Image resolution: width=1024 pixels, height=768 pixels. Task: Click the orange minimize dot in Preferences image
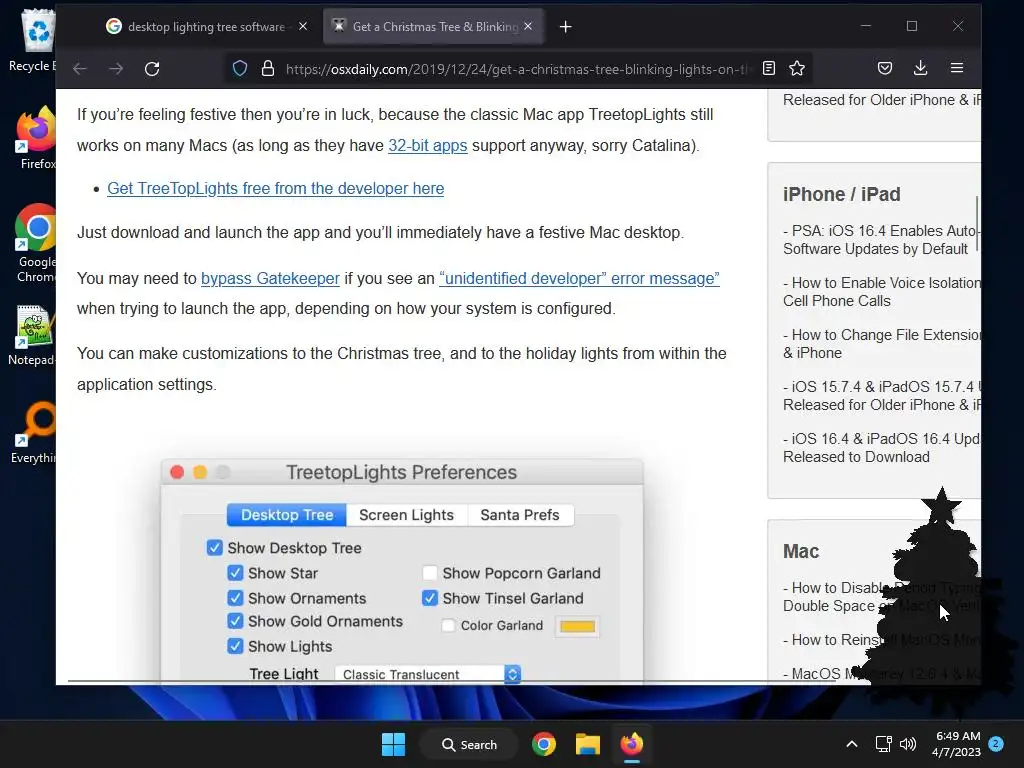(x=200, y=472)
